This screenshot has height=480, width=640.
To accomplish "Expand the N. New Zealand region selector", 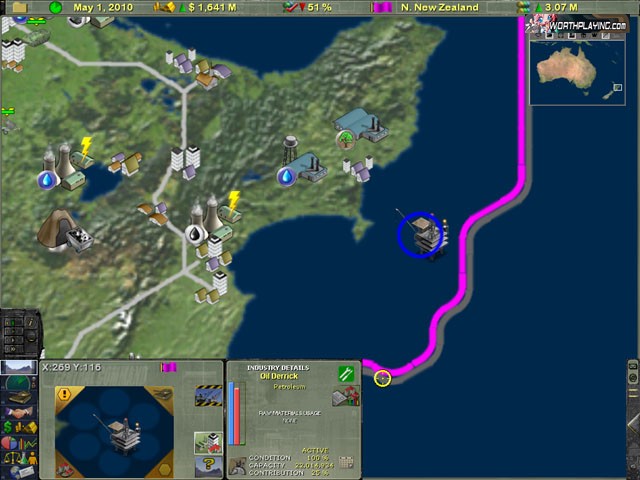I will [441, 7].
